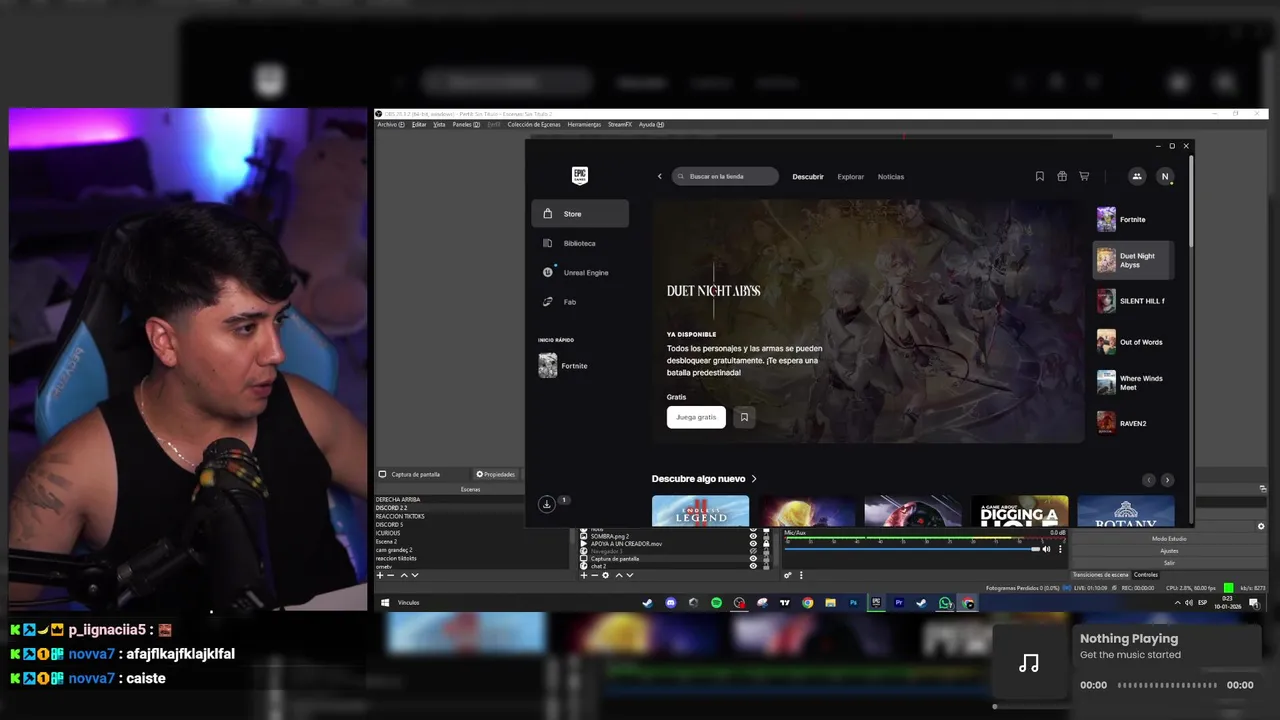Add a new scene in OBS Escenas panel
This screenshot has height=720, width=1280.
click(x=380, y=575)
